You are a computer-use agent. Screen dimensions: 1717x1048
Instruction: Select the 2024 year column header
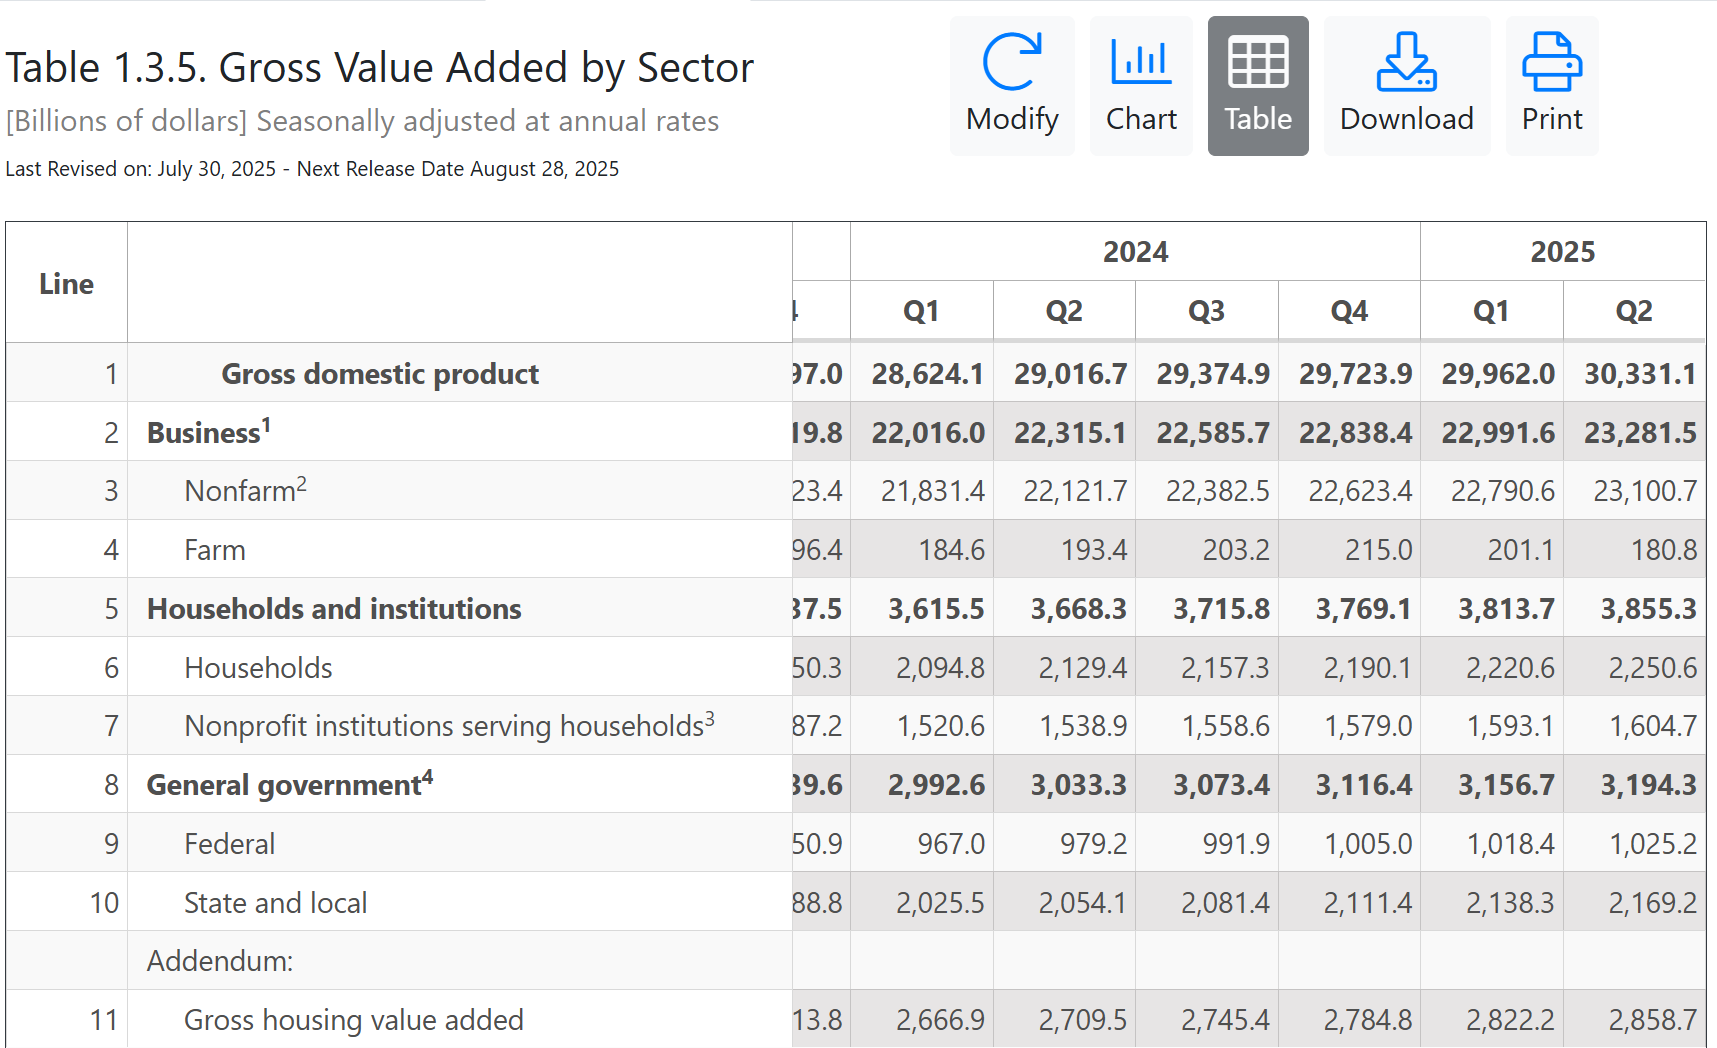click(x=1134, y=252)
